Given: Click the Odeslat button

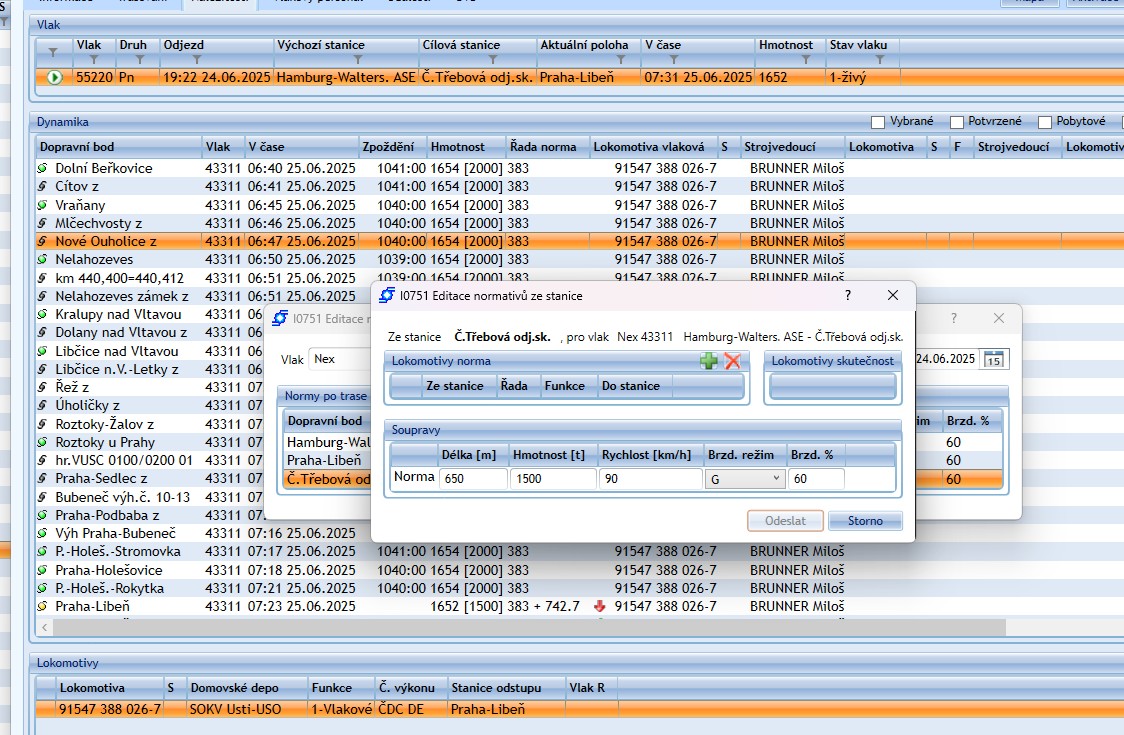Looking at the screenshot, I should pyautogui.click(x=785, y=520).
